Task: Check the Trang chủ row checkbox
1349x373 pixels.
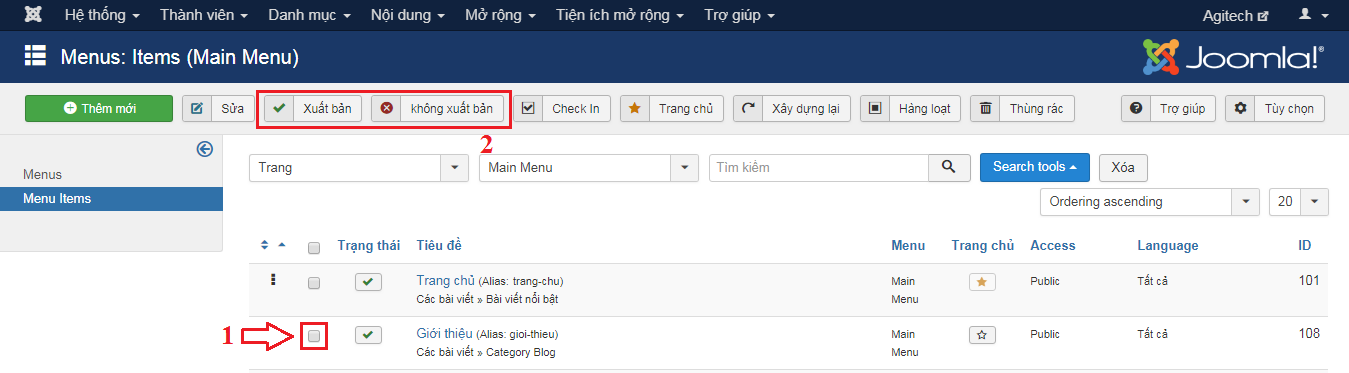Action: tap(314, 283)
